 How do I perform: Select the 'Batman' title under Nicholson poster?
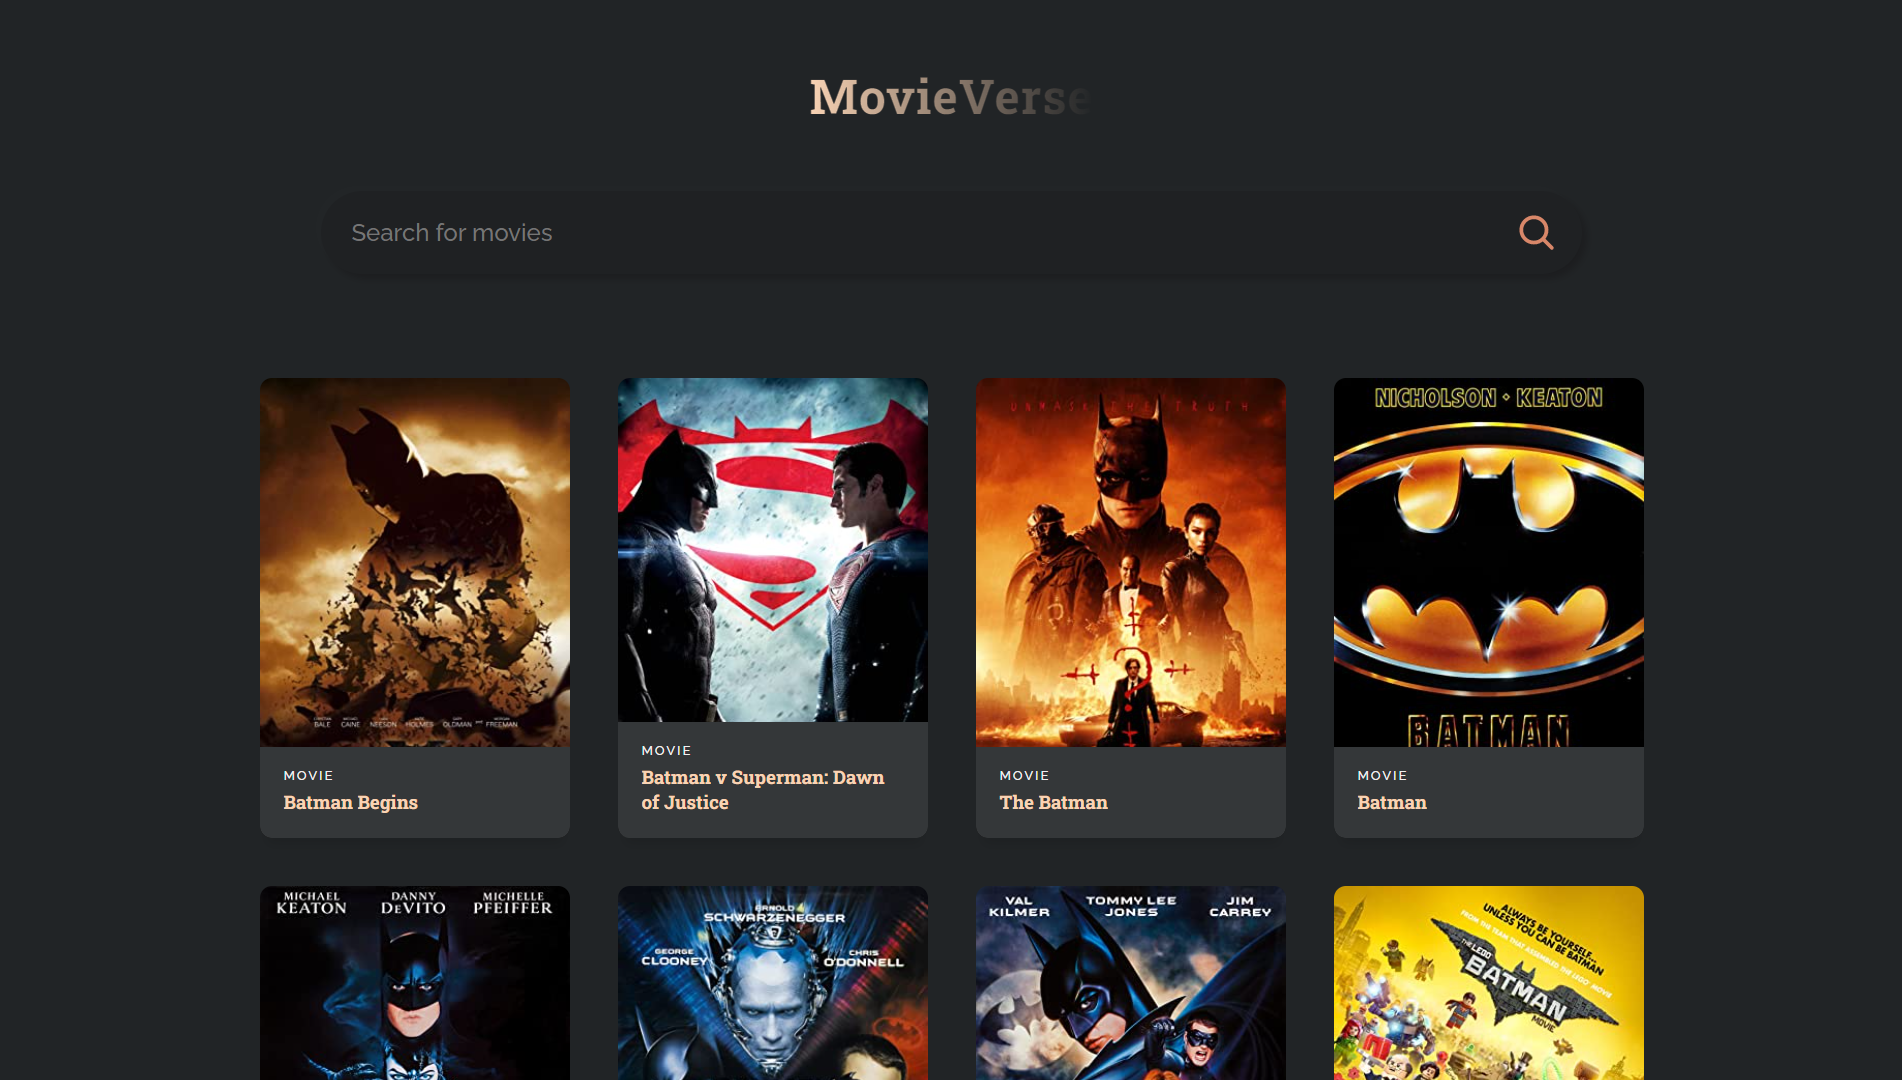pyautogui.click(x=1392, y=802)
